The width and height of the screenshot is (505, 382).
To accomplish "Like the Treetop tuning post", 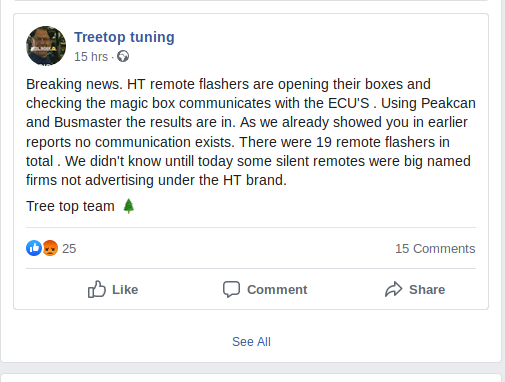I will [x=113, y=289].
